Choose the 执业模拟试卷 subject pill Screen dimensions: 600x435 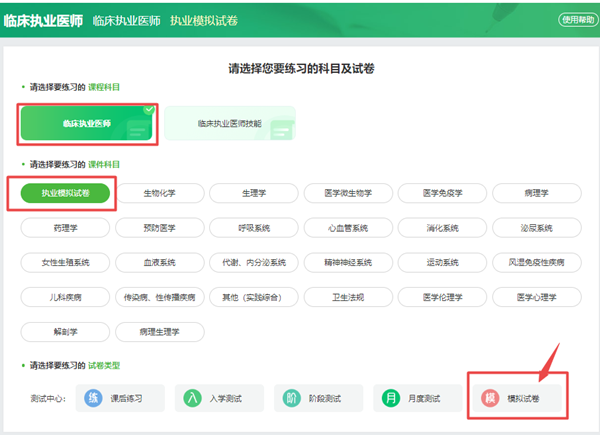coord(64,193)
